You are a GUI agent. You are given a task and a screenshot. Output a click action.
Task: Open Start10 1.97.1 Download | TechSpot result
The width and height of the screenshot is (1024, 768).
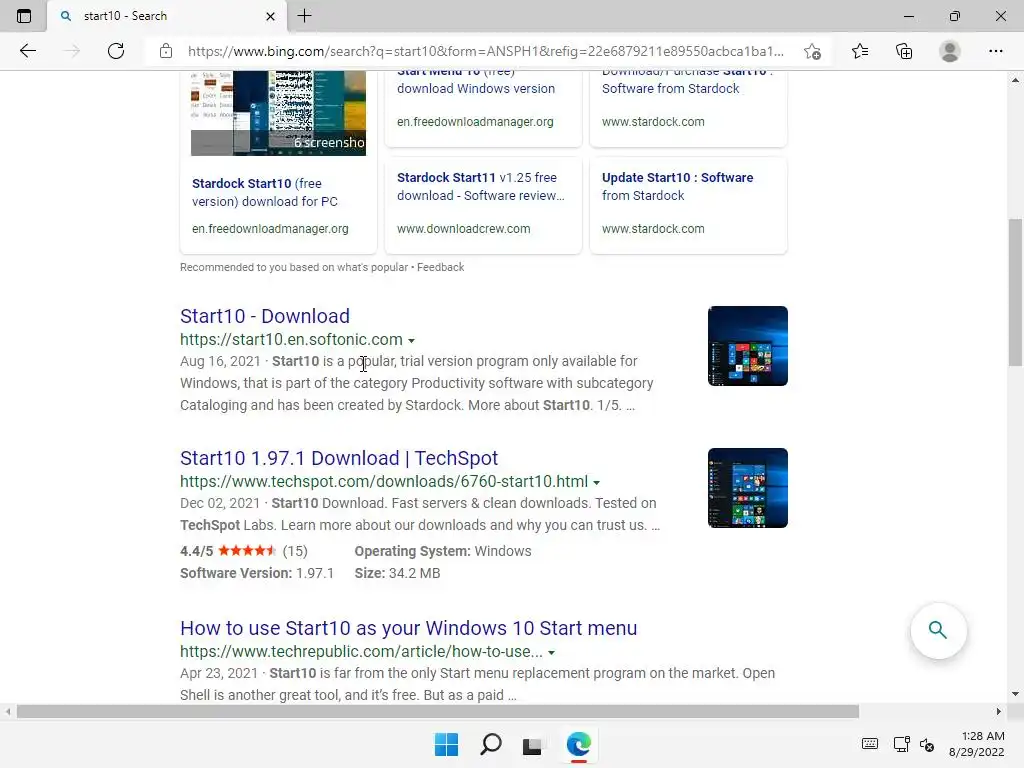339,458
